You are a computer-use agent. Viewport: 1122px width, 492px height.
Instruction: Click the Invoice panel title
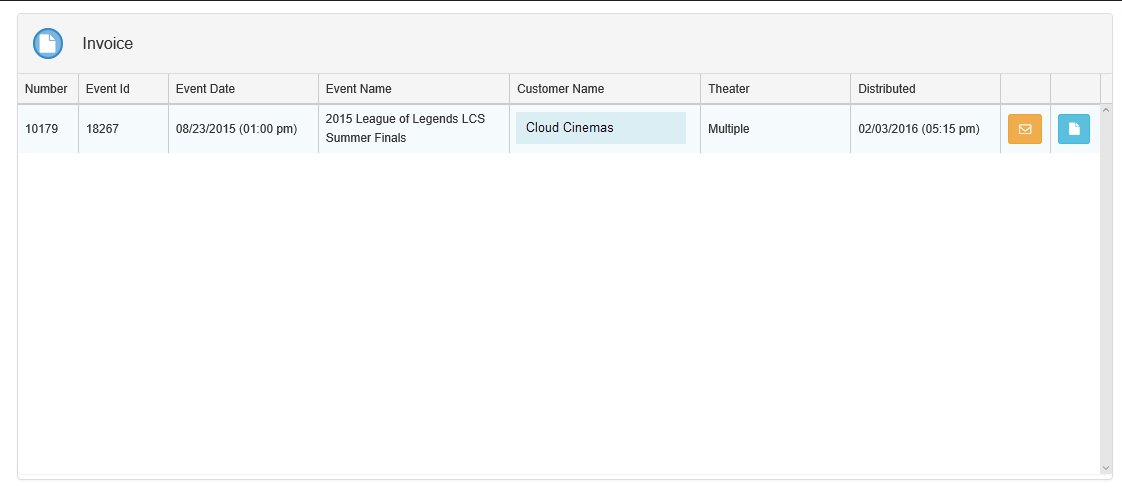pos(108,44)
